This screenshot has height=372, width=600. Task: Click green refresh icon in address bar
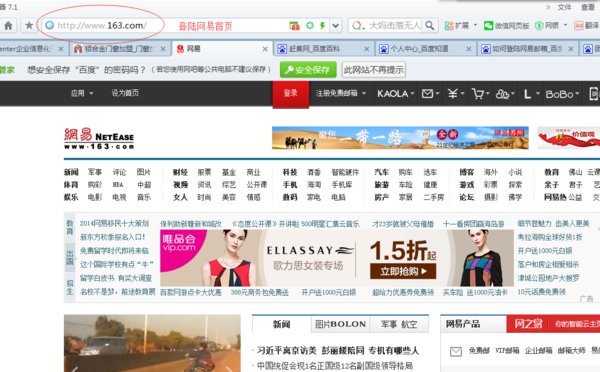coord(310,26)
